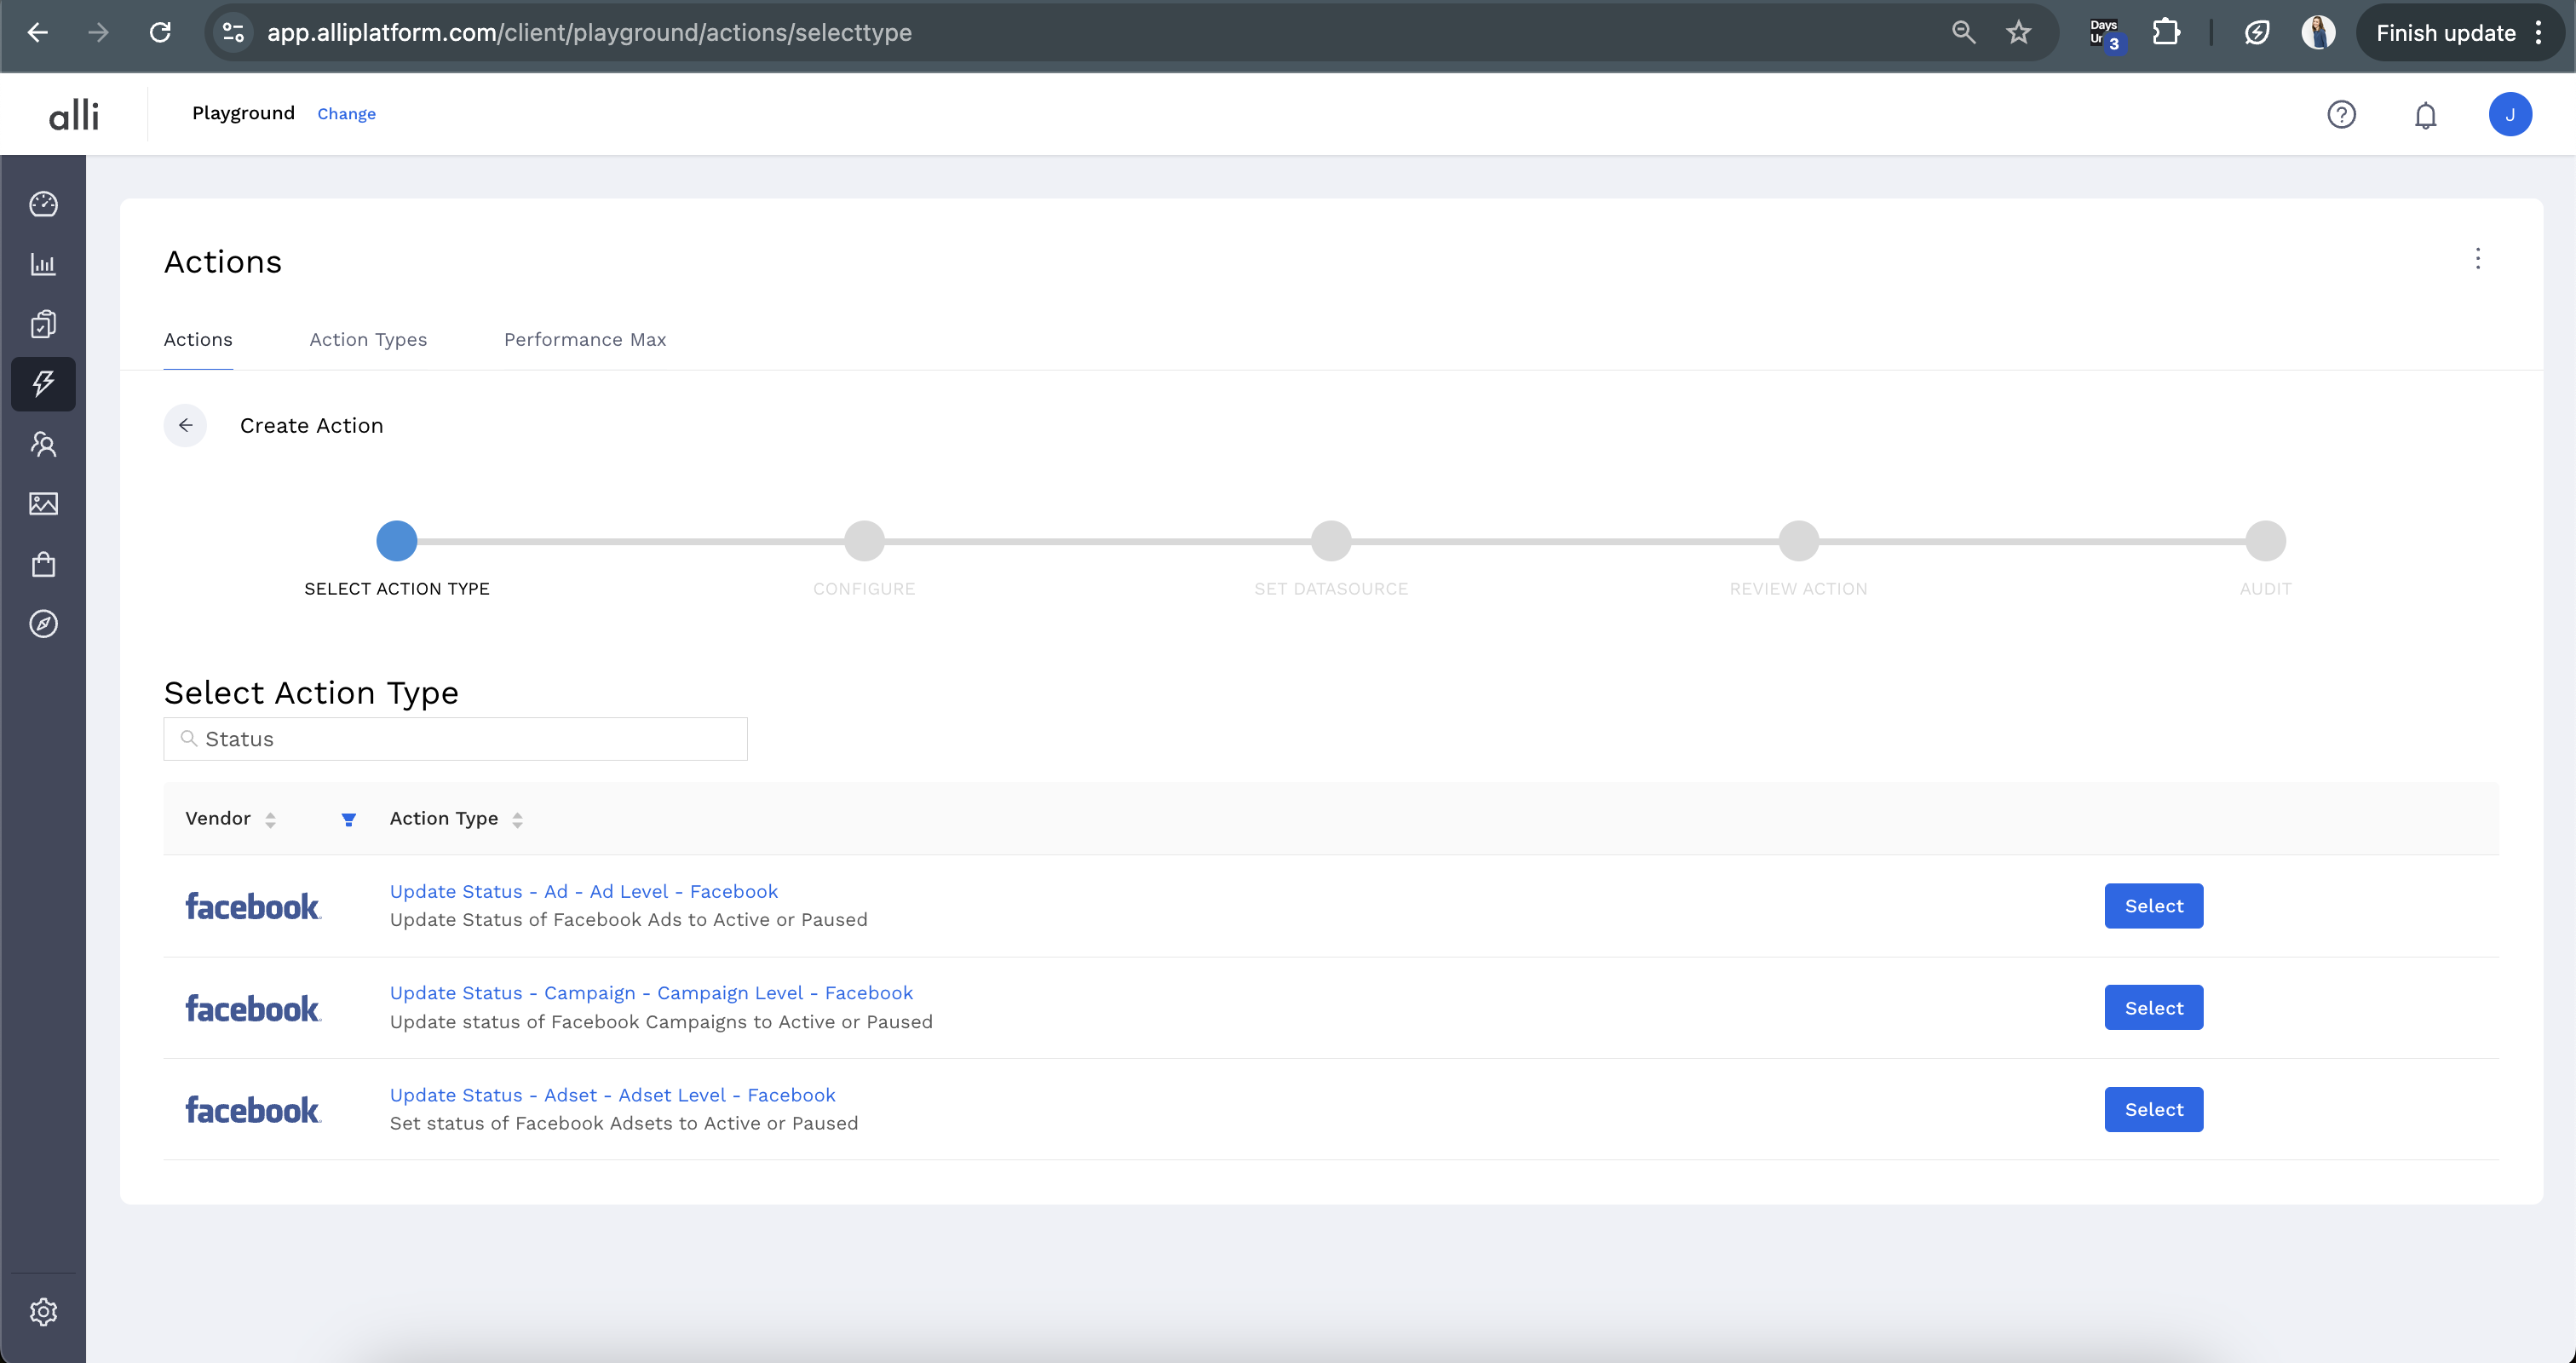Switch to the Performance Max tab
Screen dimensions: 2576x1363
(x=585, y=340)
